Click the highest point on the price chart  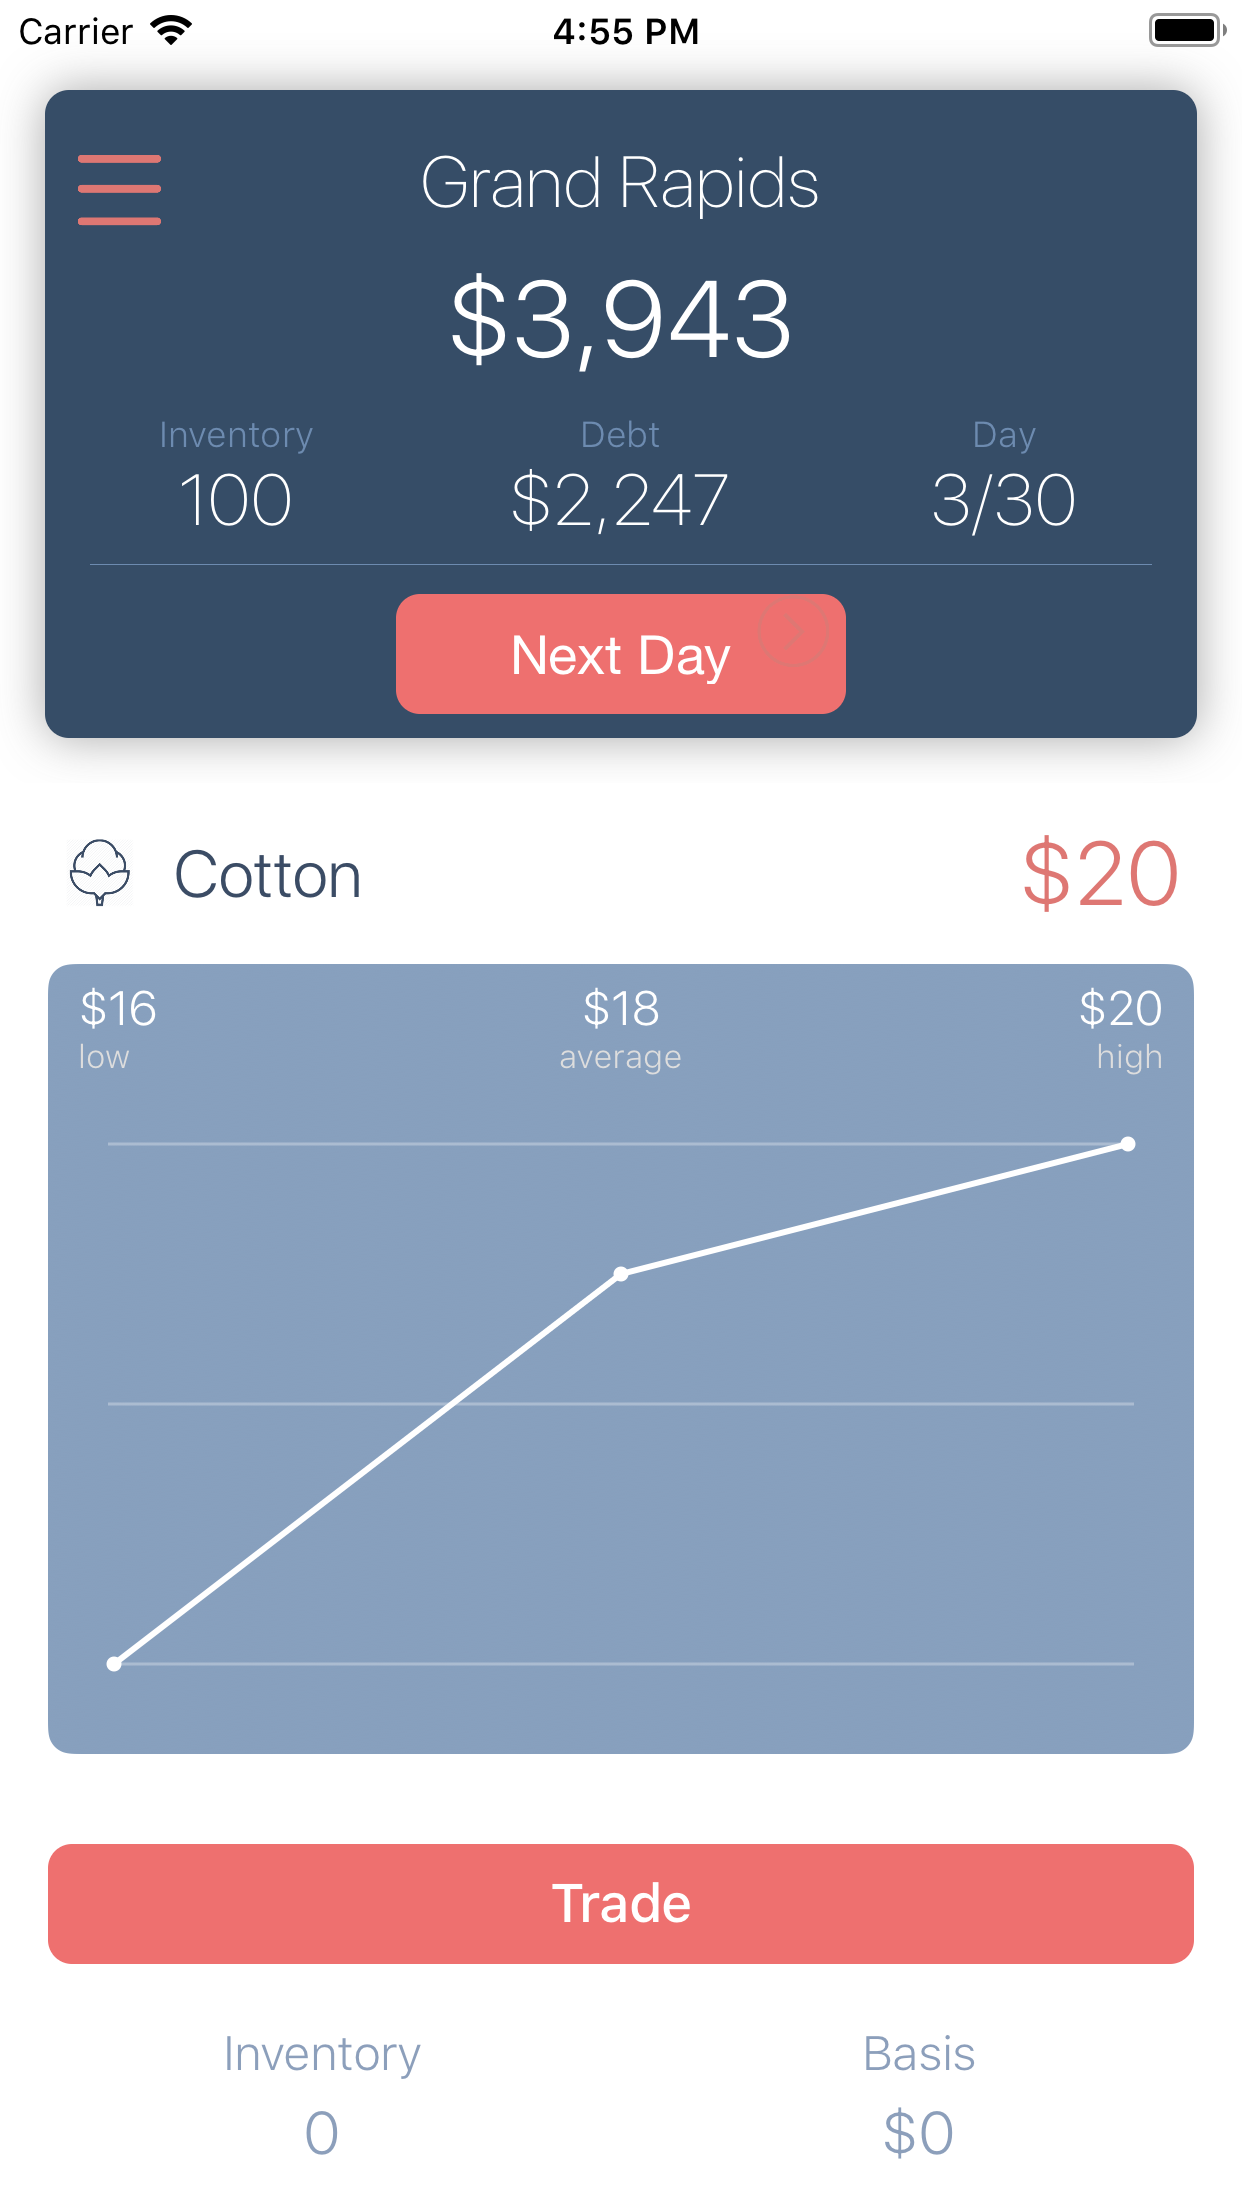click(x=1128, y=1144)
